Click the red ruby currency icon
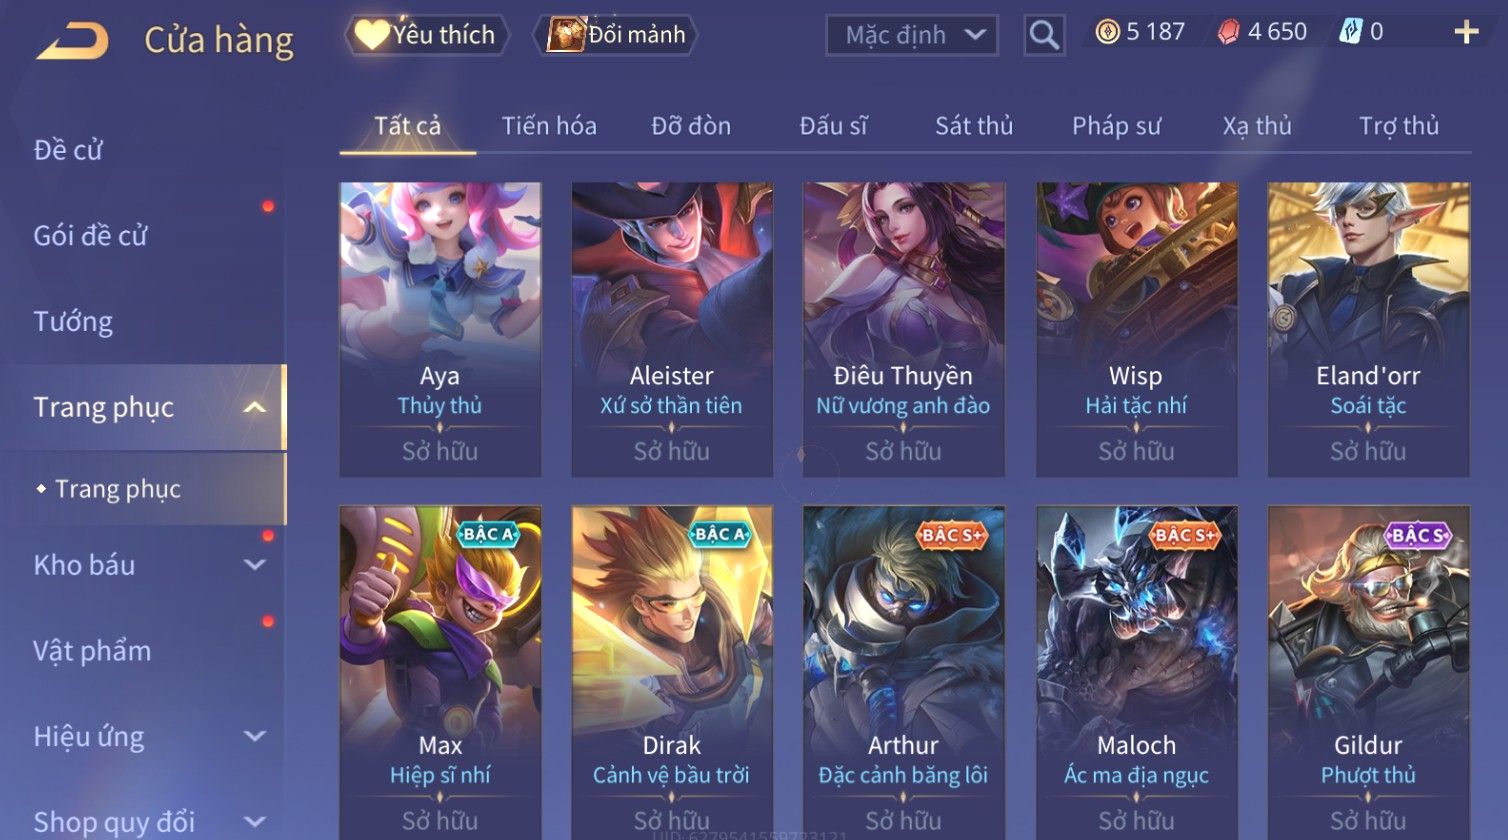The image size is (1508, 840). click(x=1228, y=33)
